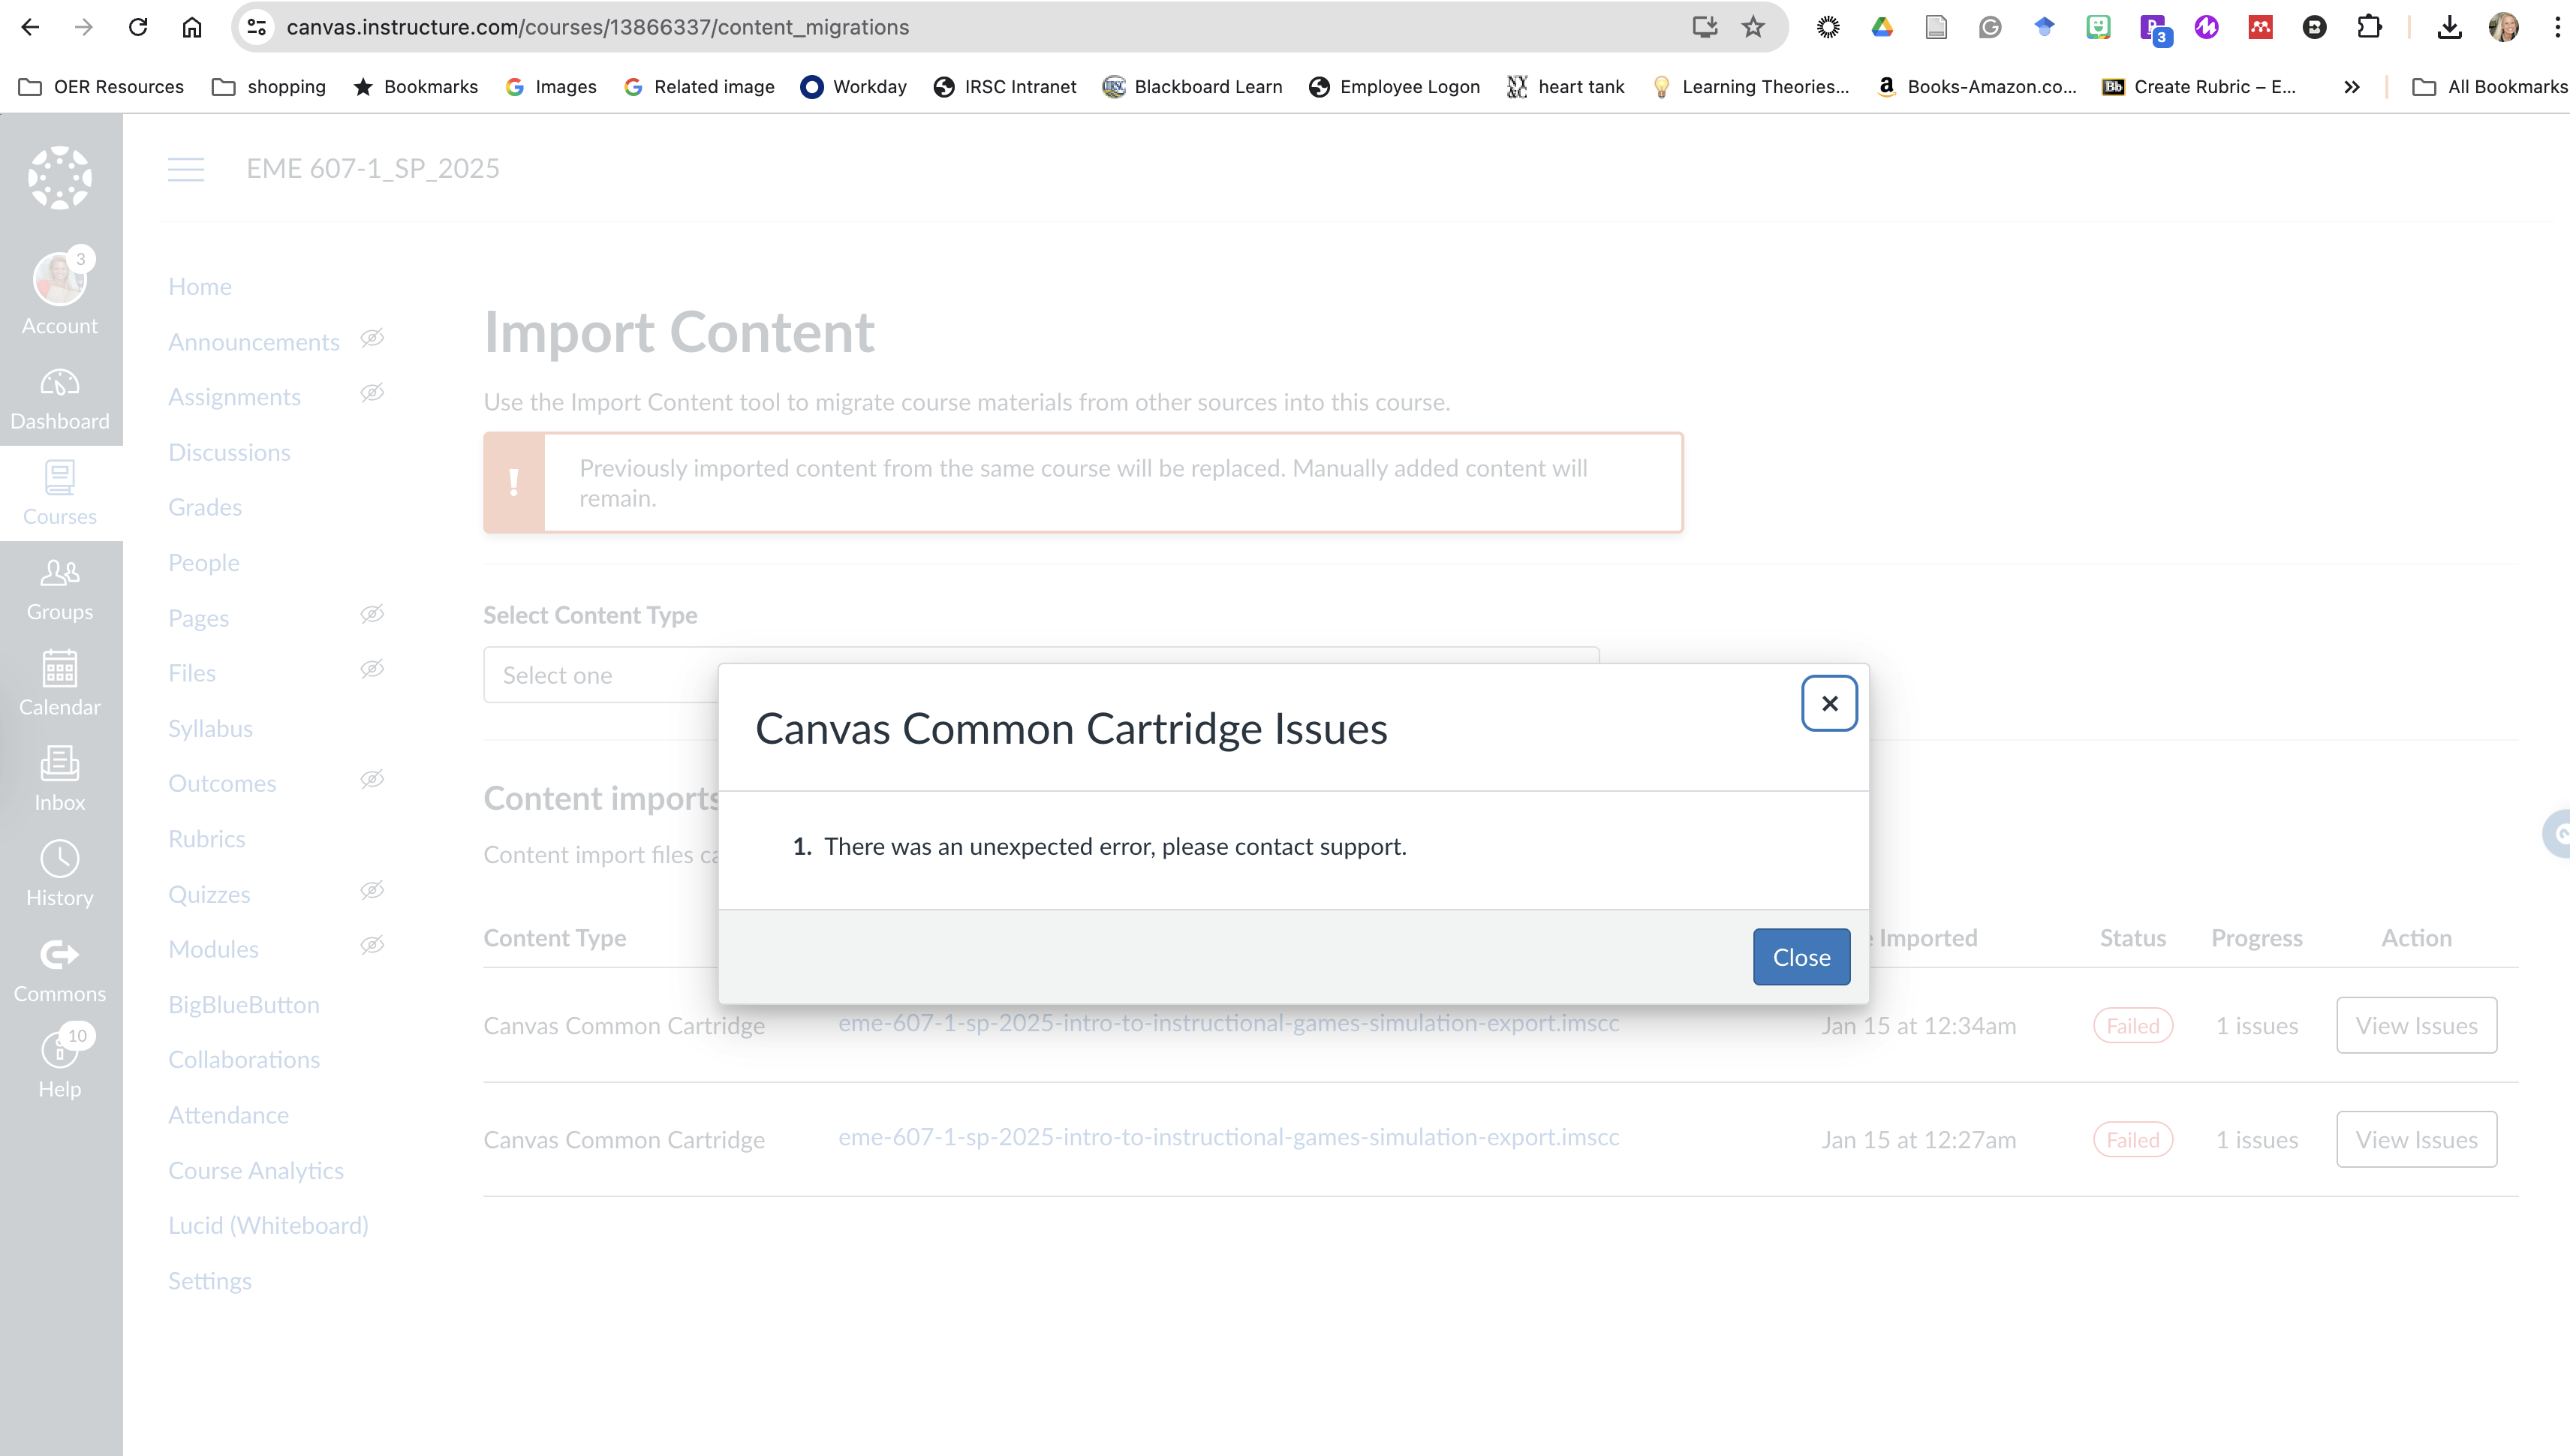
Task: Open View Issues for the failed import
Action: (x=2416, y=1025)
